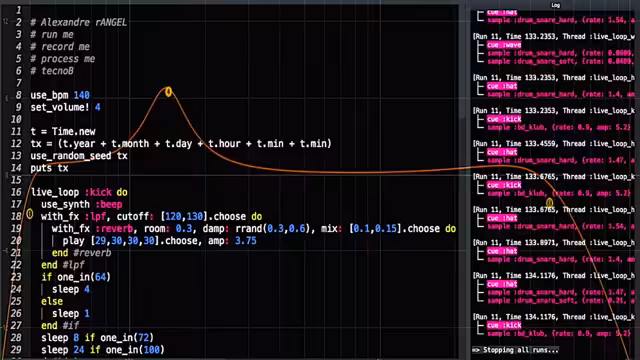640x360 pixels.
Task: Click the 'end #reverb' line
Action: click(x=82, y=253)
